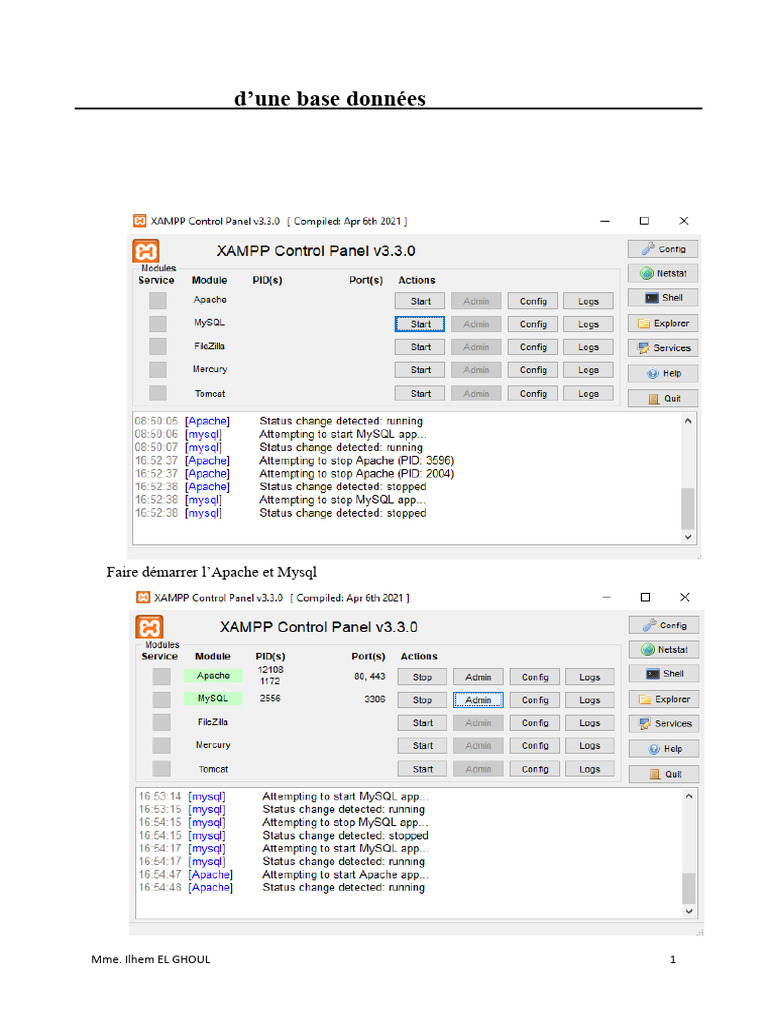Click XAMPP logo in top control panel
This screenshot has width=768, height=1024.
pos(146,251)
